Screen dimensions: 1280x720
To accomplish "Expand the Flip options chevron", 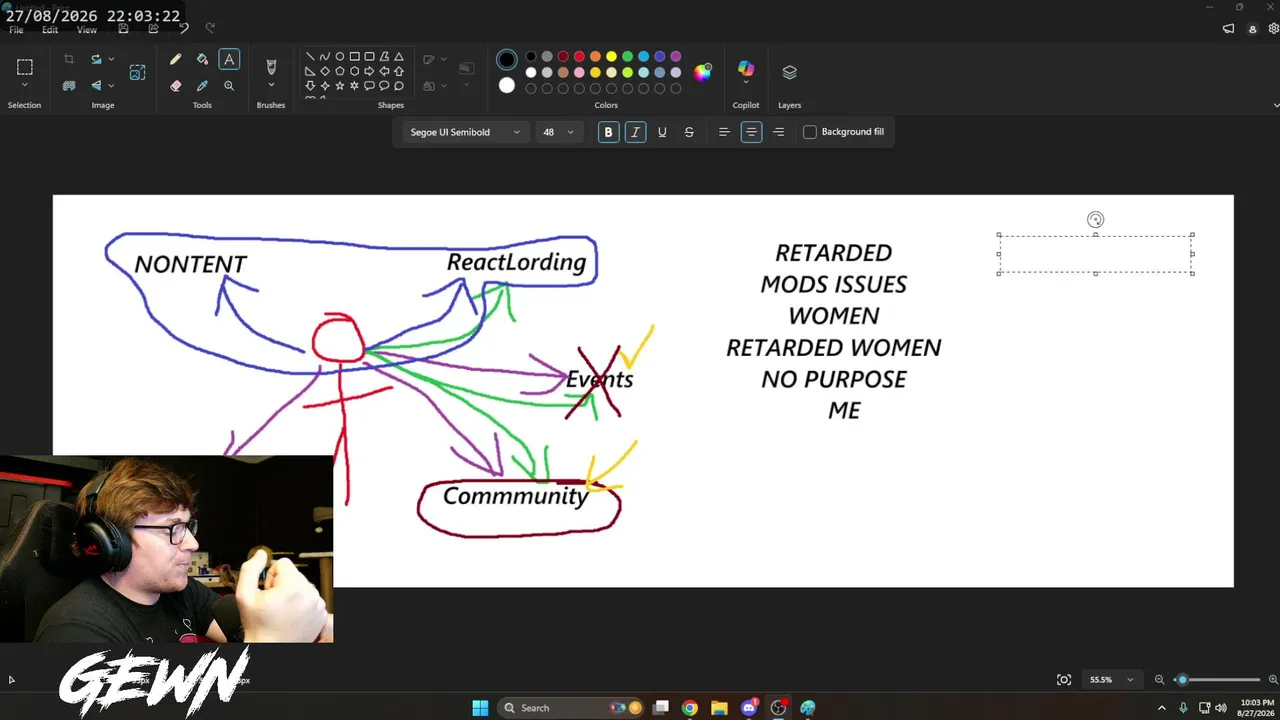I will 111,86.
